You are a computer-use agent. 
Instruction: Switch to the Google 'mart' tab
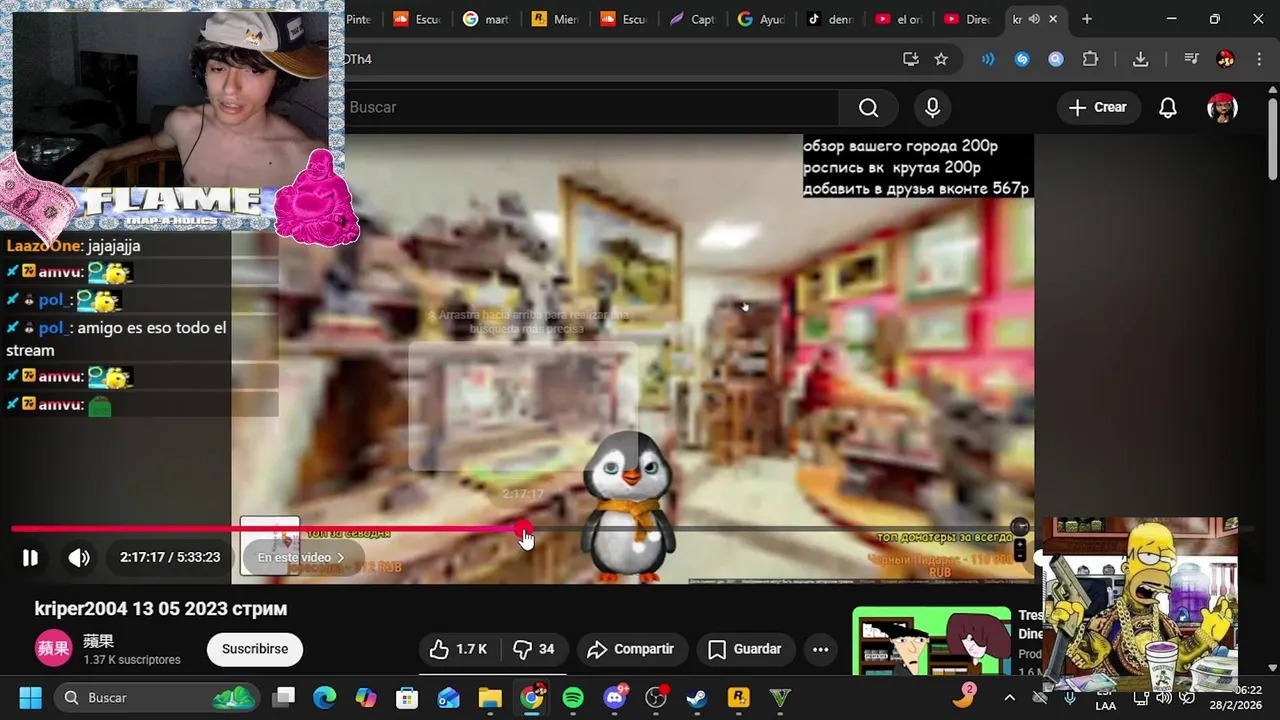pos(487,19)
